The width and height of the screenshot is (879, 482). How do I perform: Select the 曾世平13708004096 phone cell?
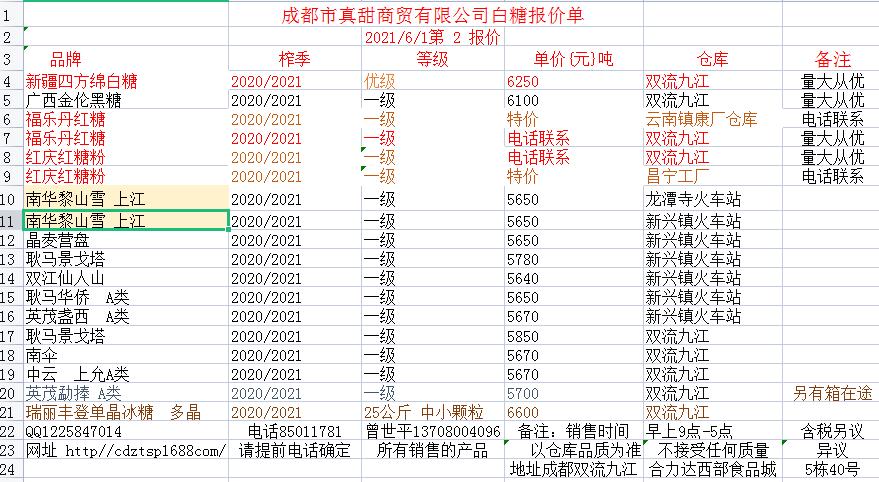(x=433, y=431)
